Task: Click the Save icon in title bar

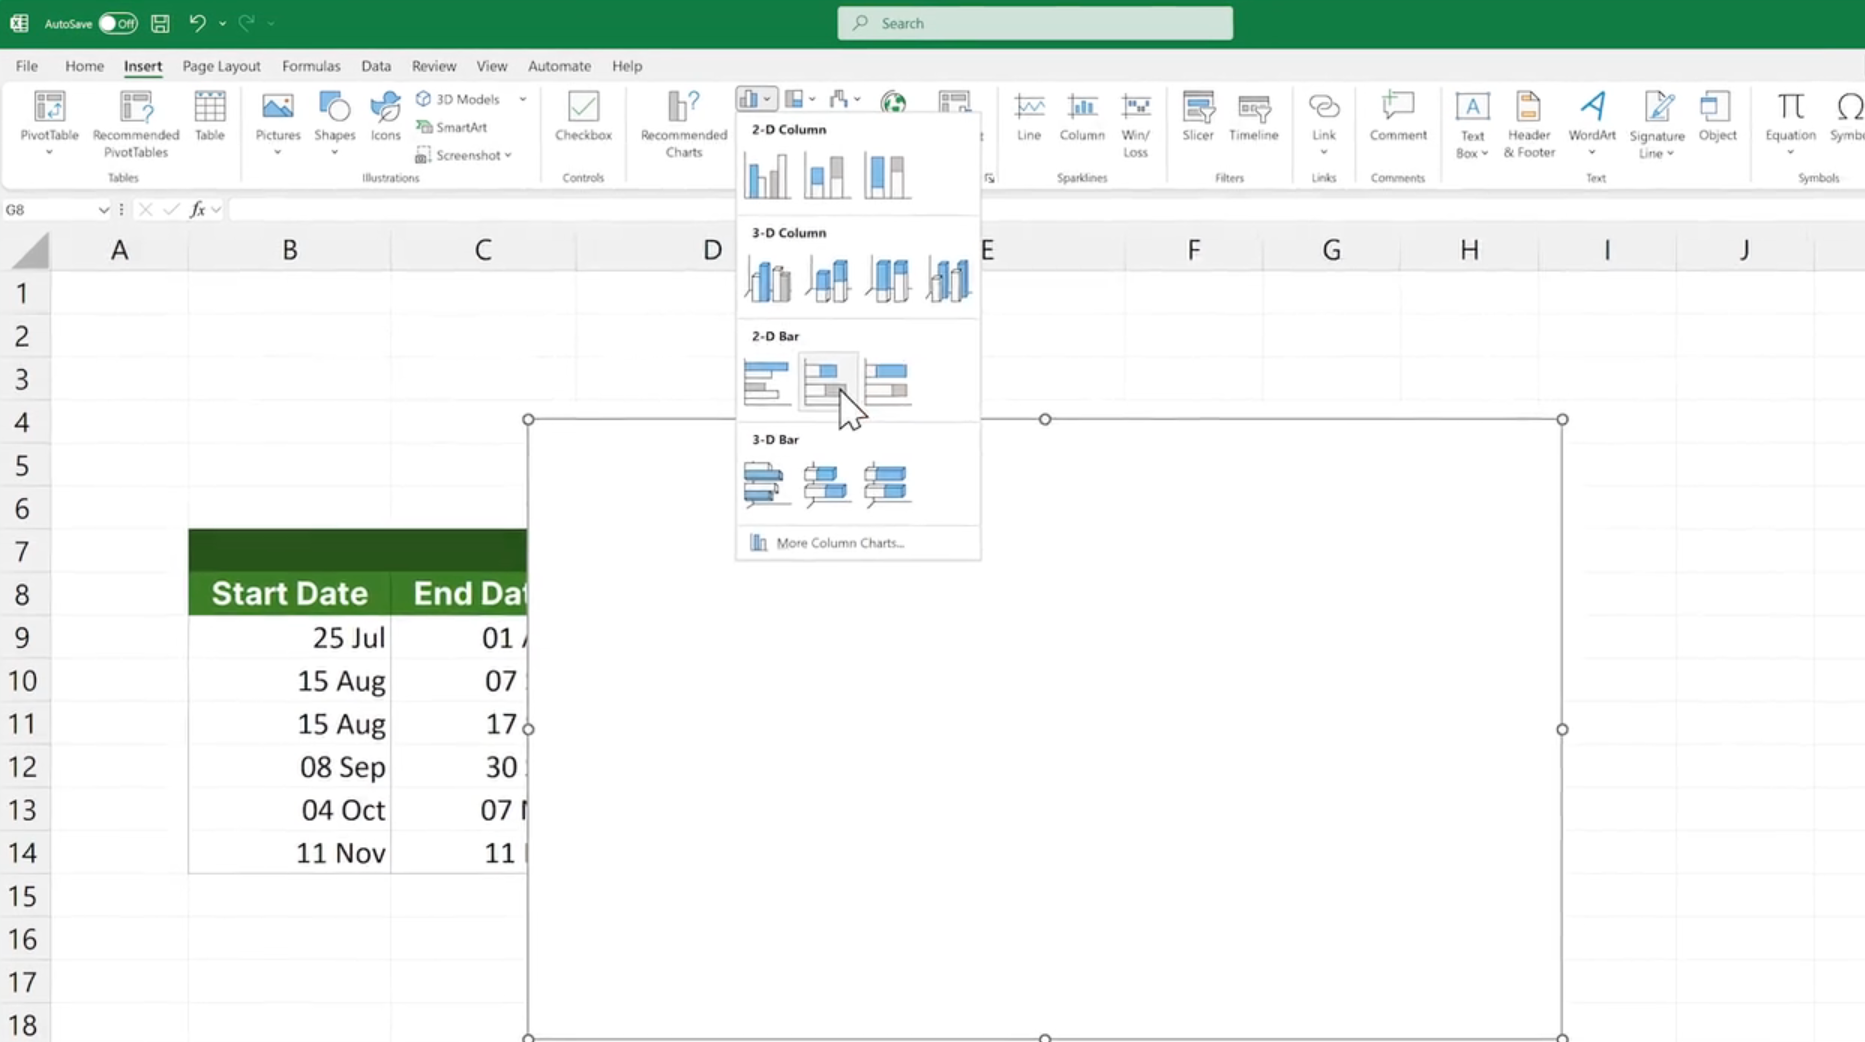Action: click(160, 23)
